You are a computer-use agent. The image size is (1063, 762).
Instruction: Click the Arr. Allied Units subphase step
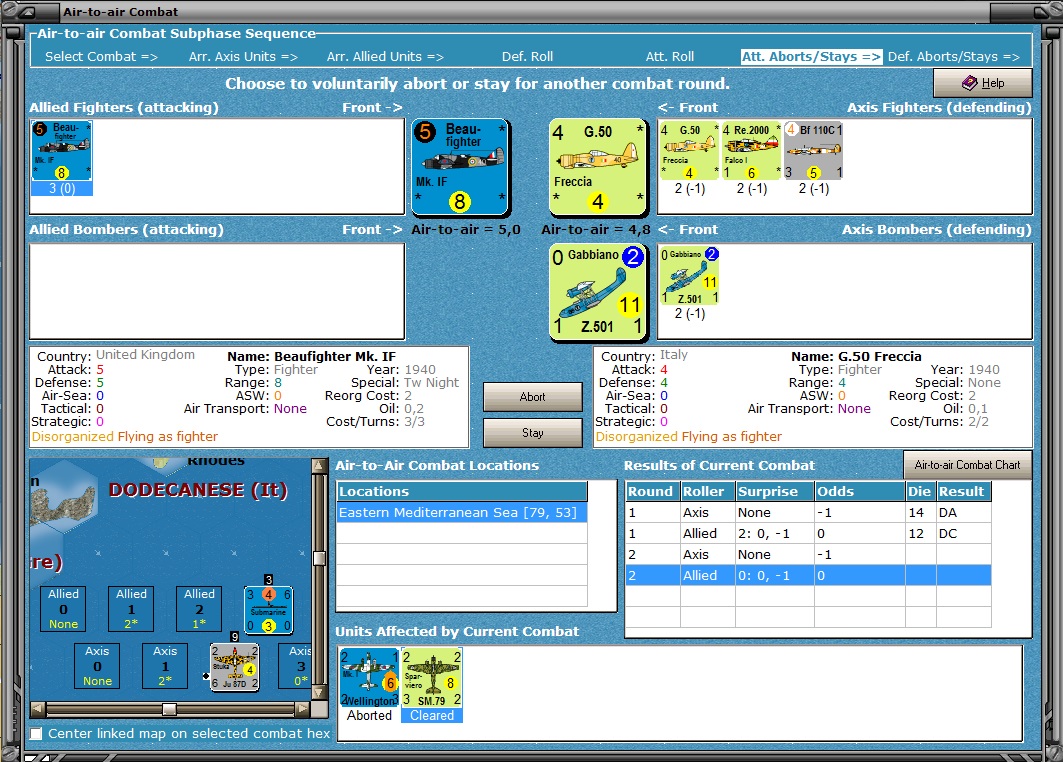click(385, 57)
